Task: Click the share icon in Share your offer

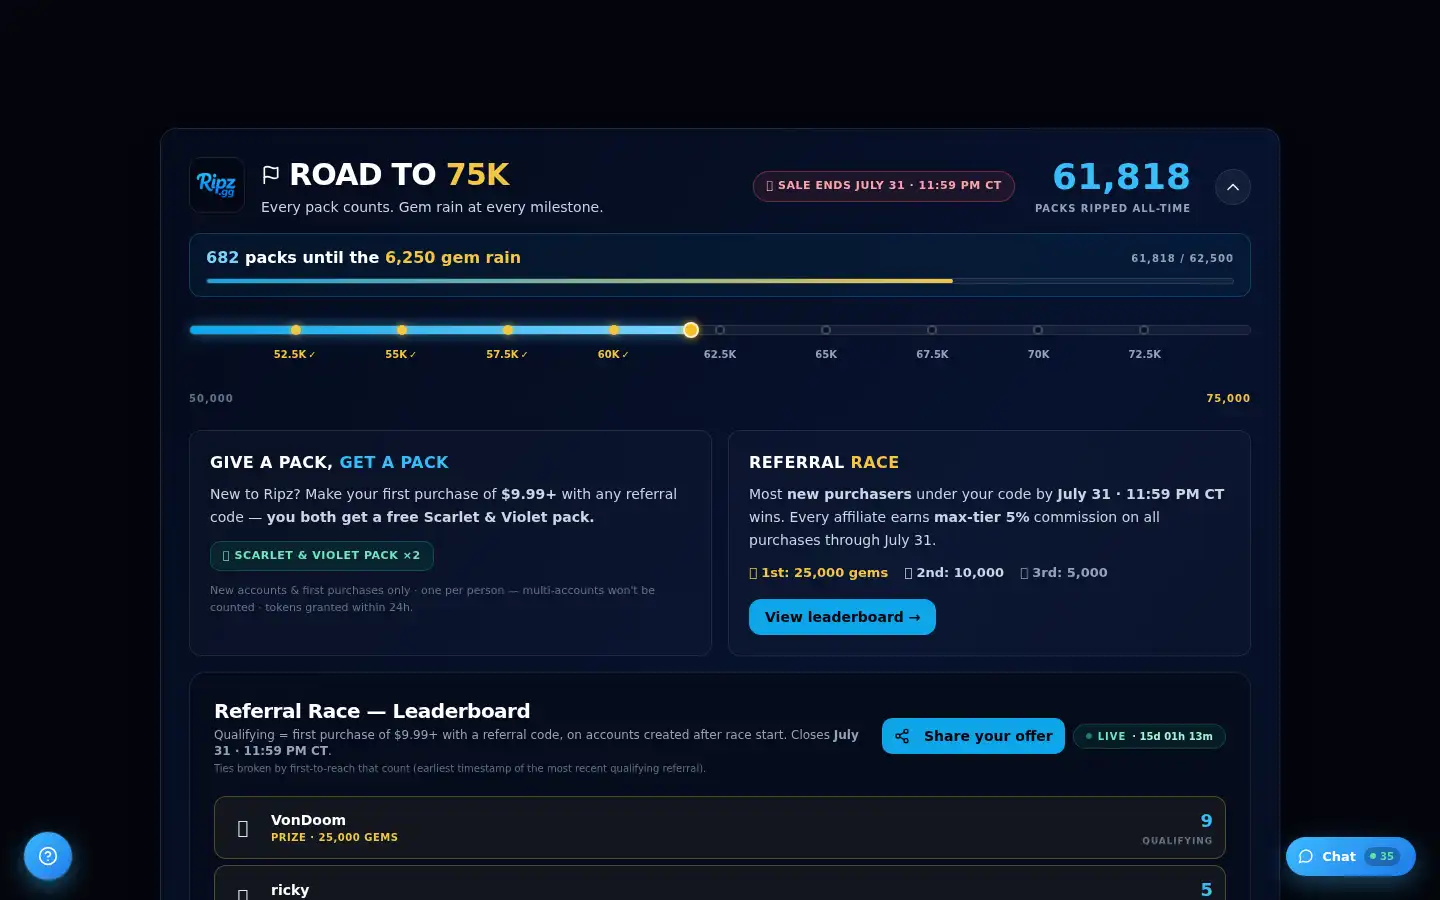Action: point(902,736)
